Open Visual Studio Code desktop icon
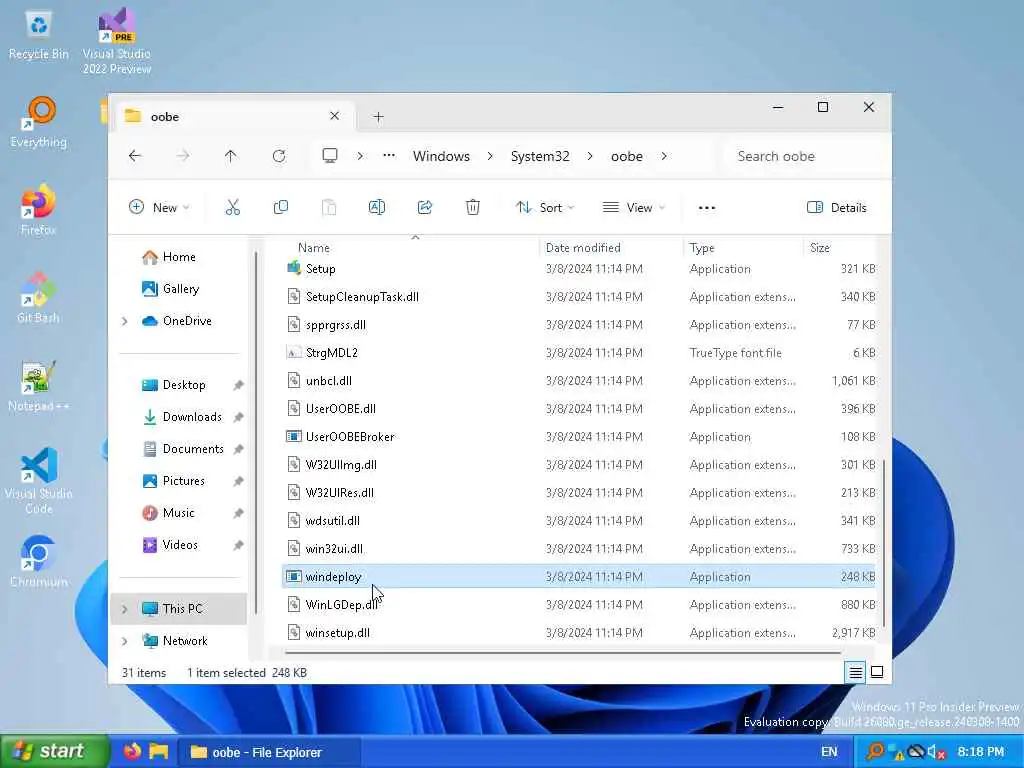 [x=39, y=481]
